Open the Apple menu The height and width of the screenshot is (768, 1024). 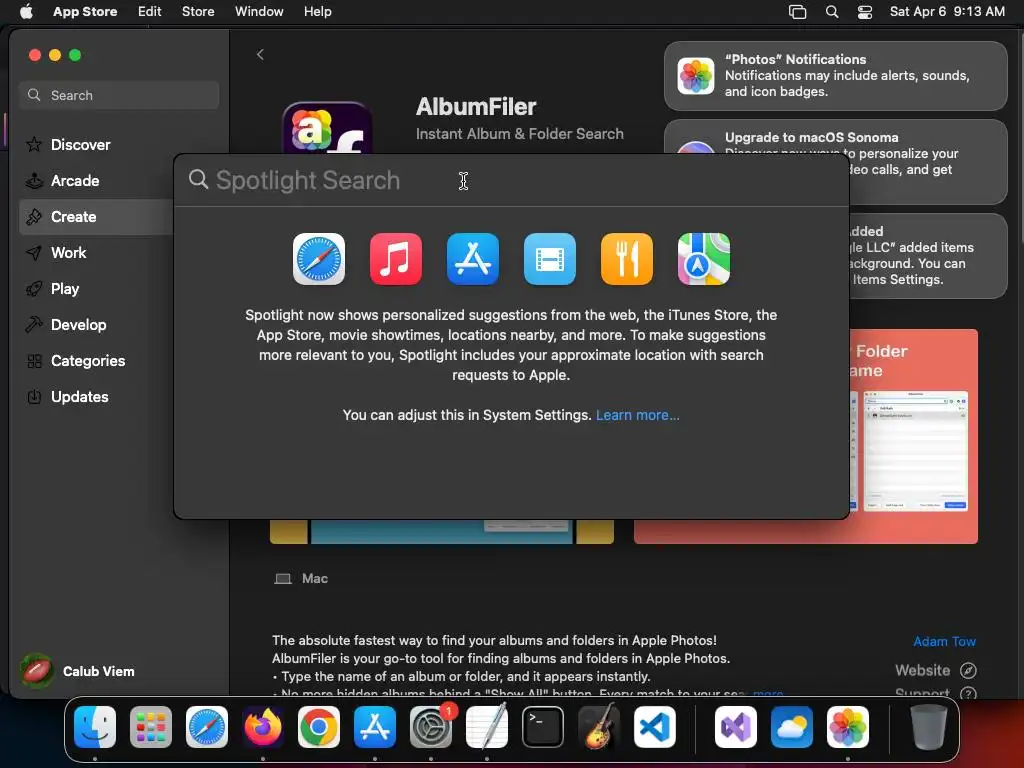click(x=26, y=12)
